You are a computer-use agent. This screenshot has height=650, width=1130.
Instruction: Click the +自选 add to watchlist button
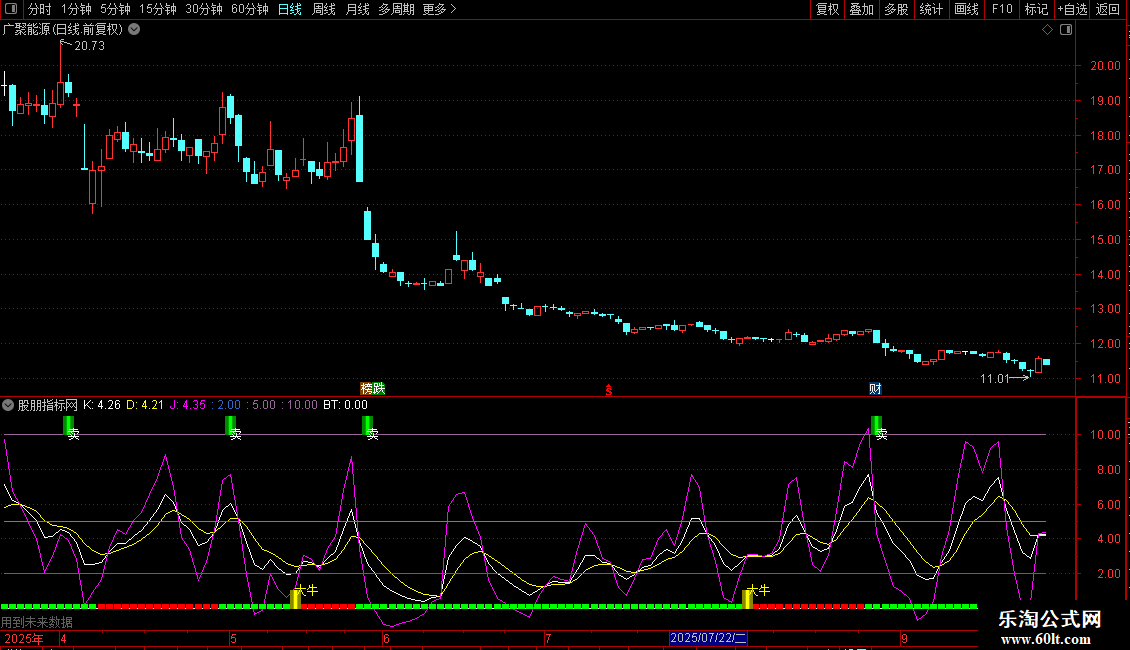coord(1072,9)
